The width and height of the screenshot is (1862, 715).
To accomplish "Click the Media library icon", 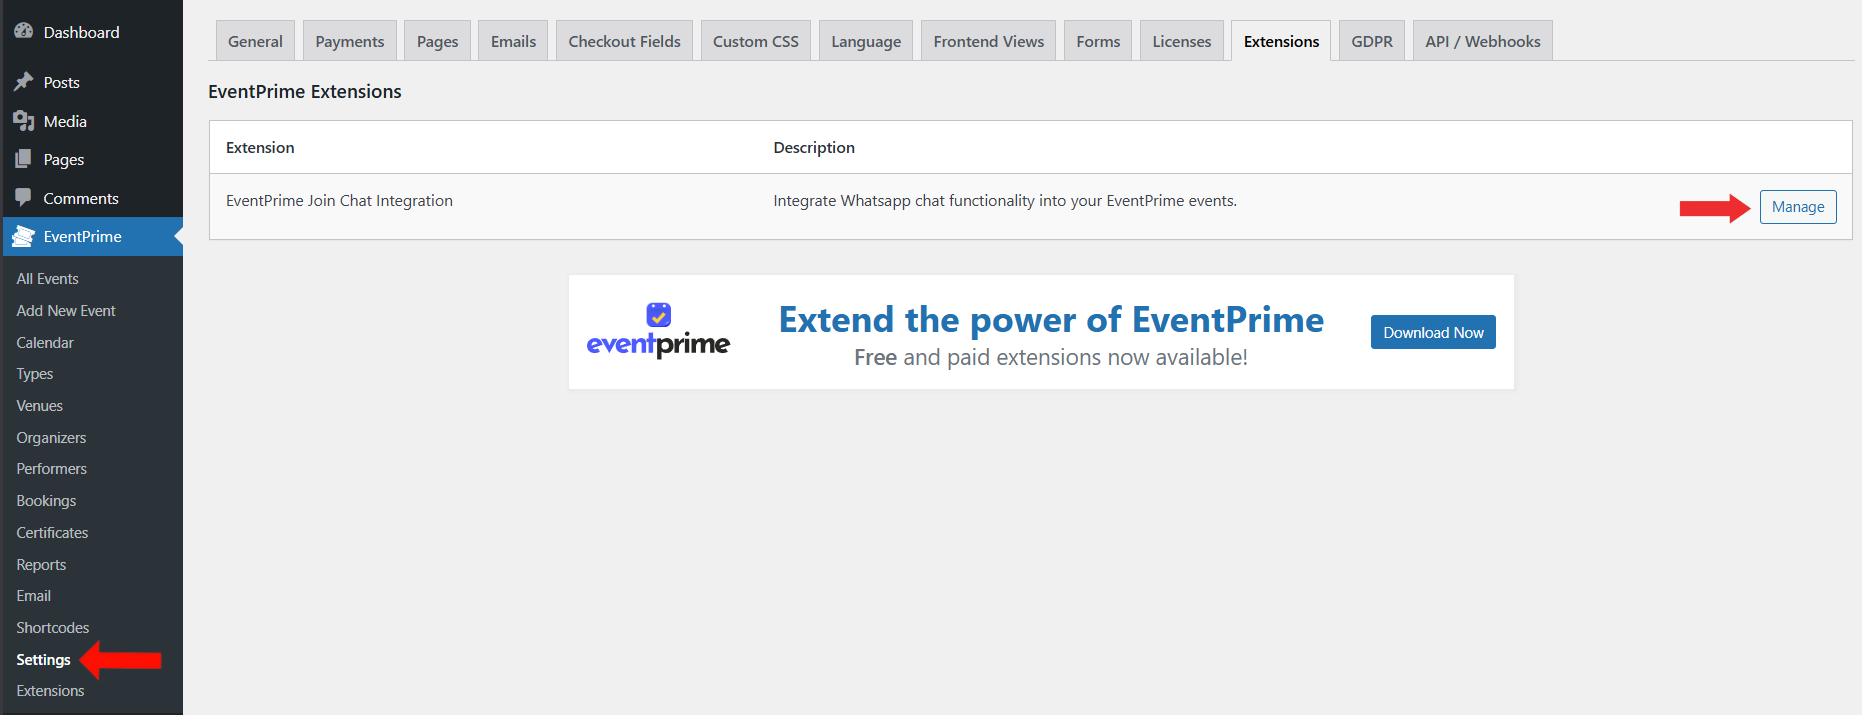I will coord(23,121).
